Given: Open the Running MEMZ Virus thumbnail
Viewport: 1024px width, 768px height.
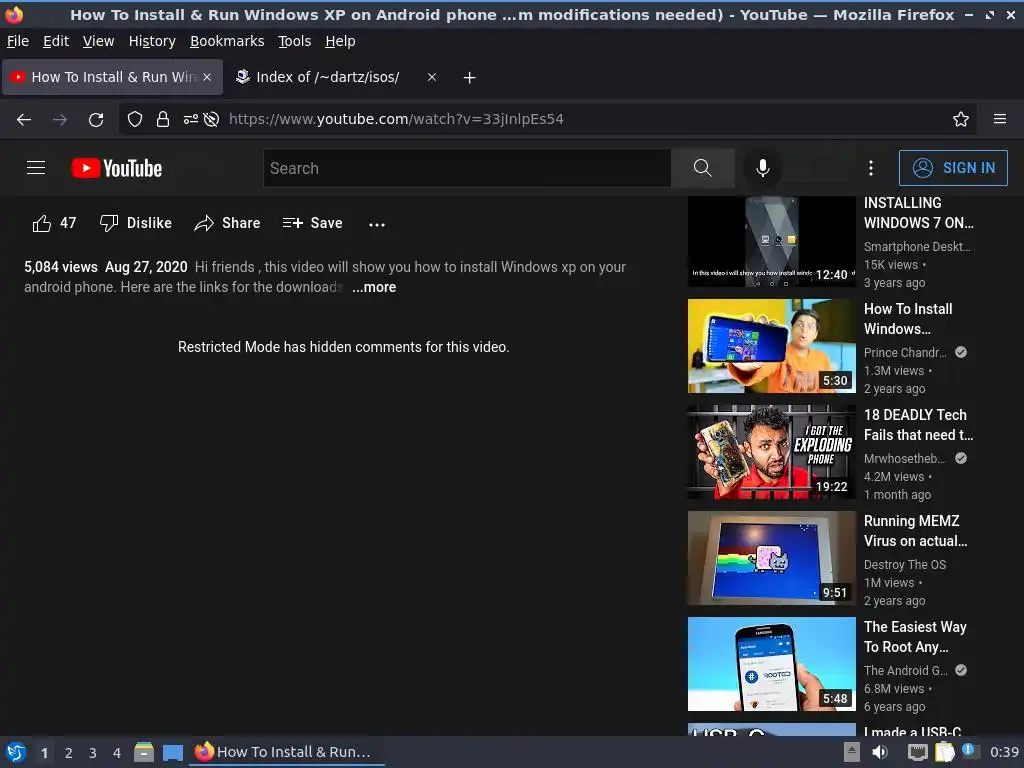Looking at the screenshot, I should pyautogui.click(x=771, y=558).
